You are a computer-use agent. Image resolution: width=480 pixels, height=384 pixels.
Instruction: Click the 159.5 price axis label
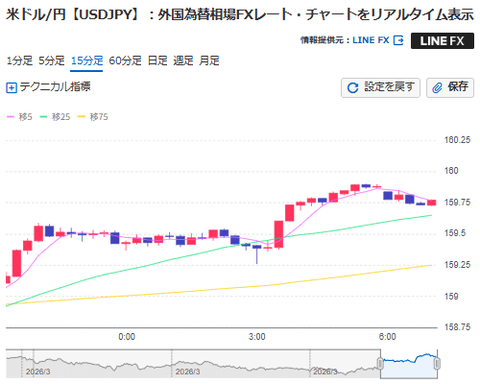[x=455, y=233]
